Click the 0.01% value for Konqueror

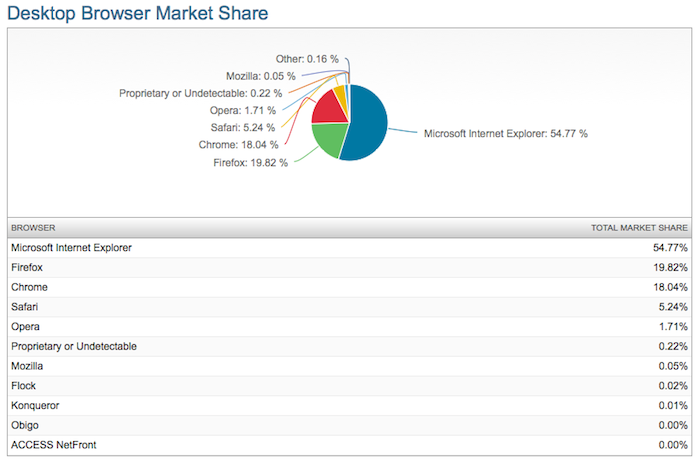click(x=673, y=405)
